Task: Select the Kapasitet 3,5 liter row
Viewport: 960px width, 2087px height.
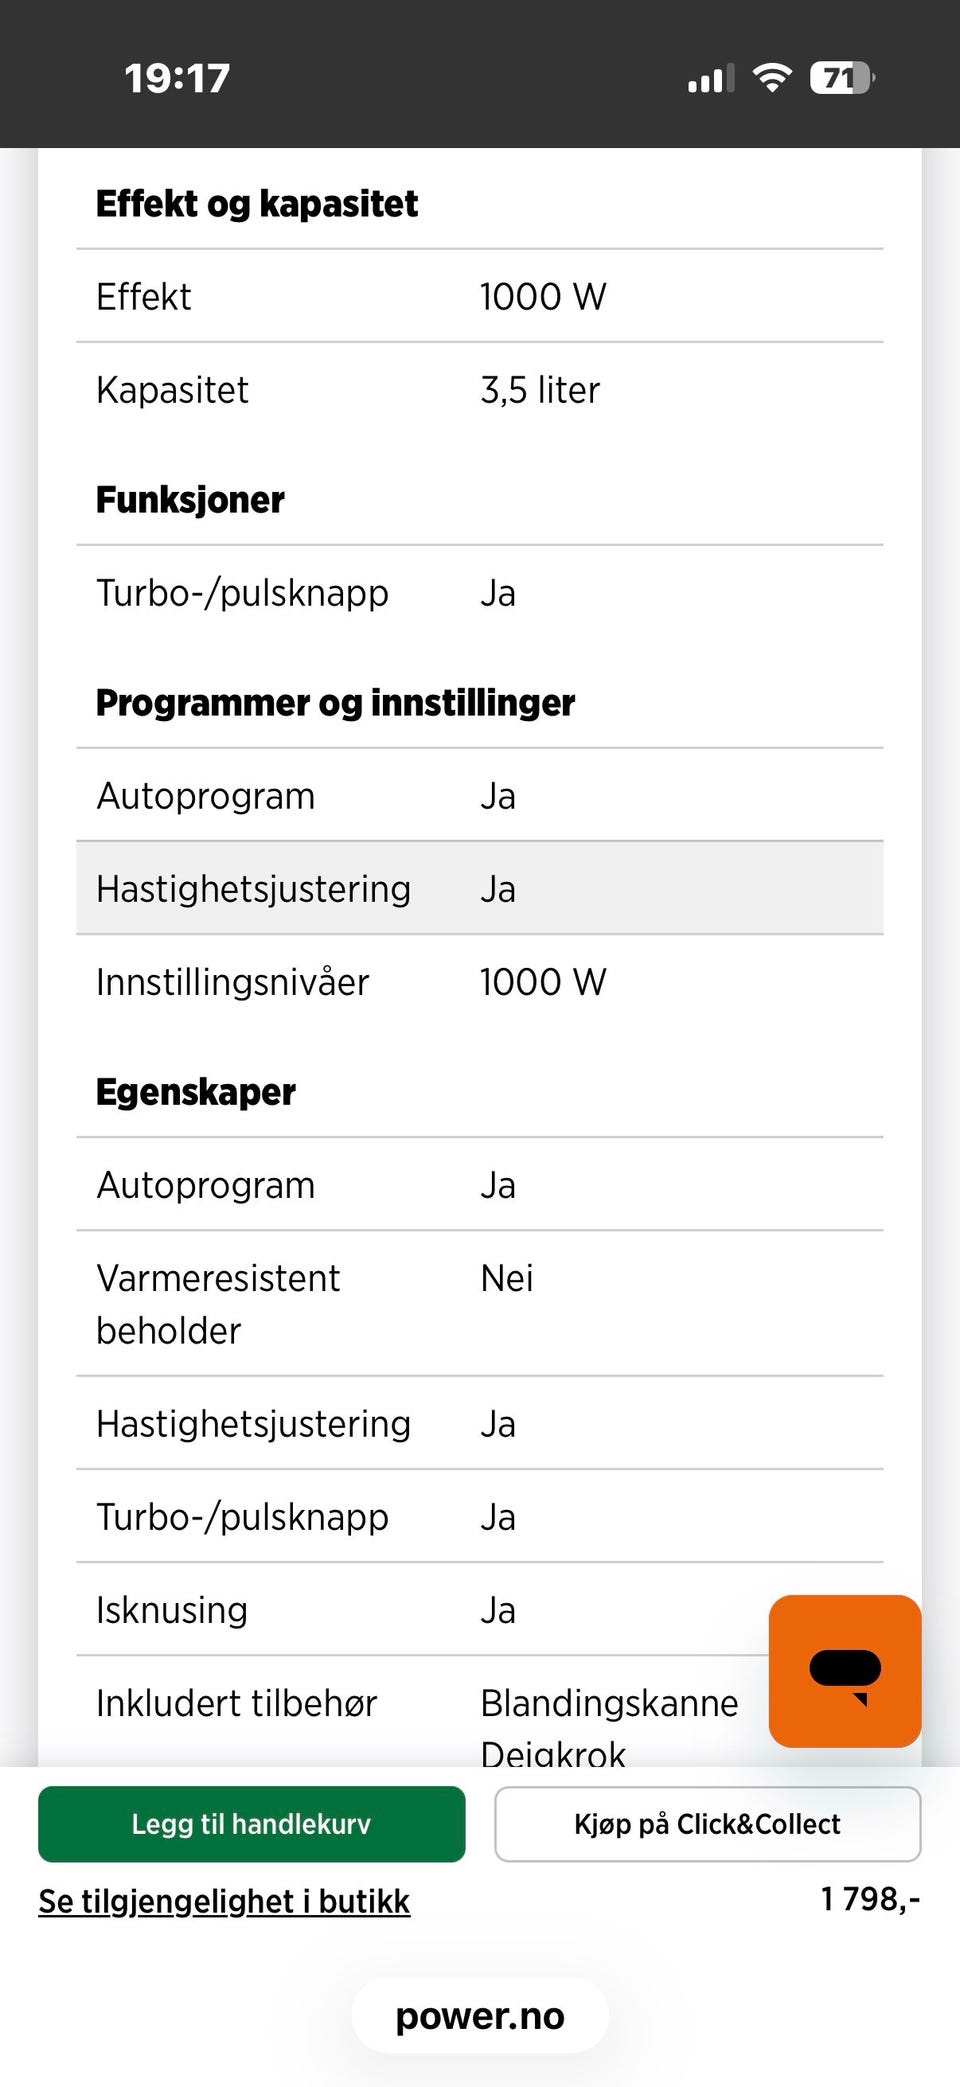Action: 480,390
